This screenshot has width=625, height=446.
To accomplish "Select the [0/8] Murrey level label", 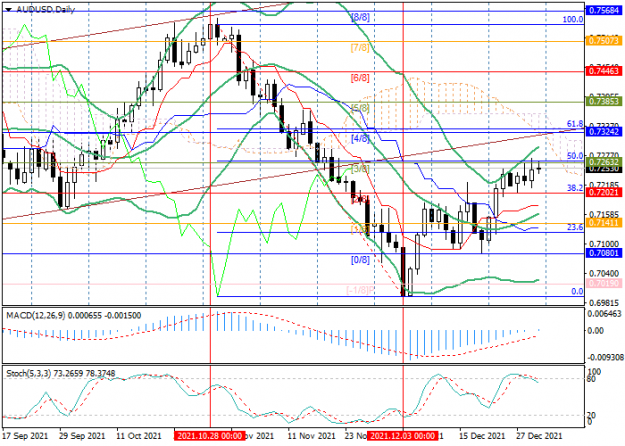I will tap(360, 260).
